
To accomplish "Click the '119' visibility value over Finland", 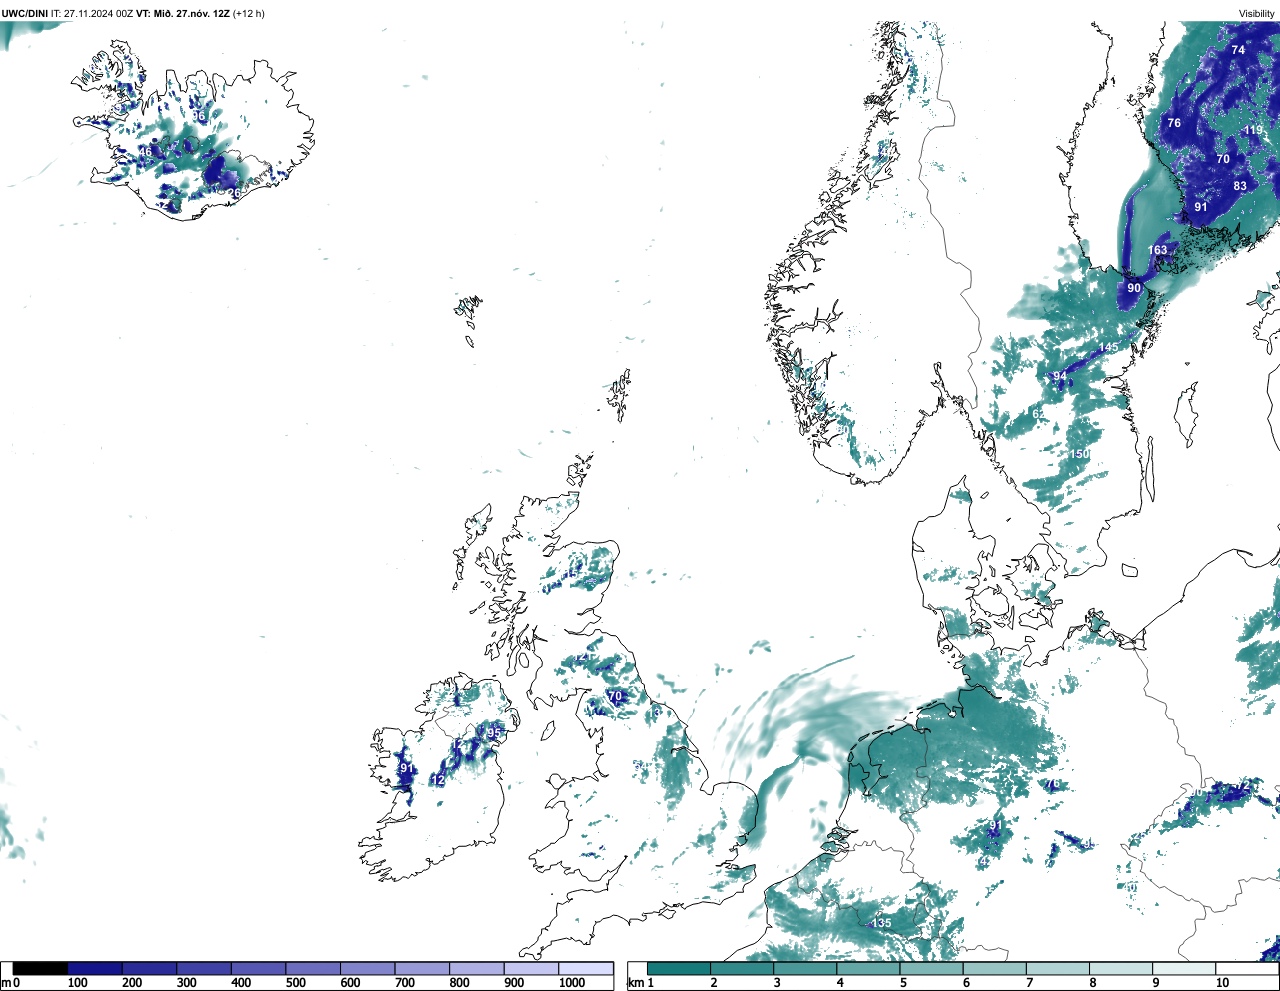I will [x=1253, y=131].
